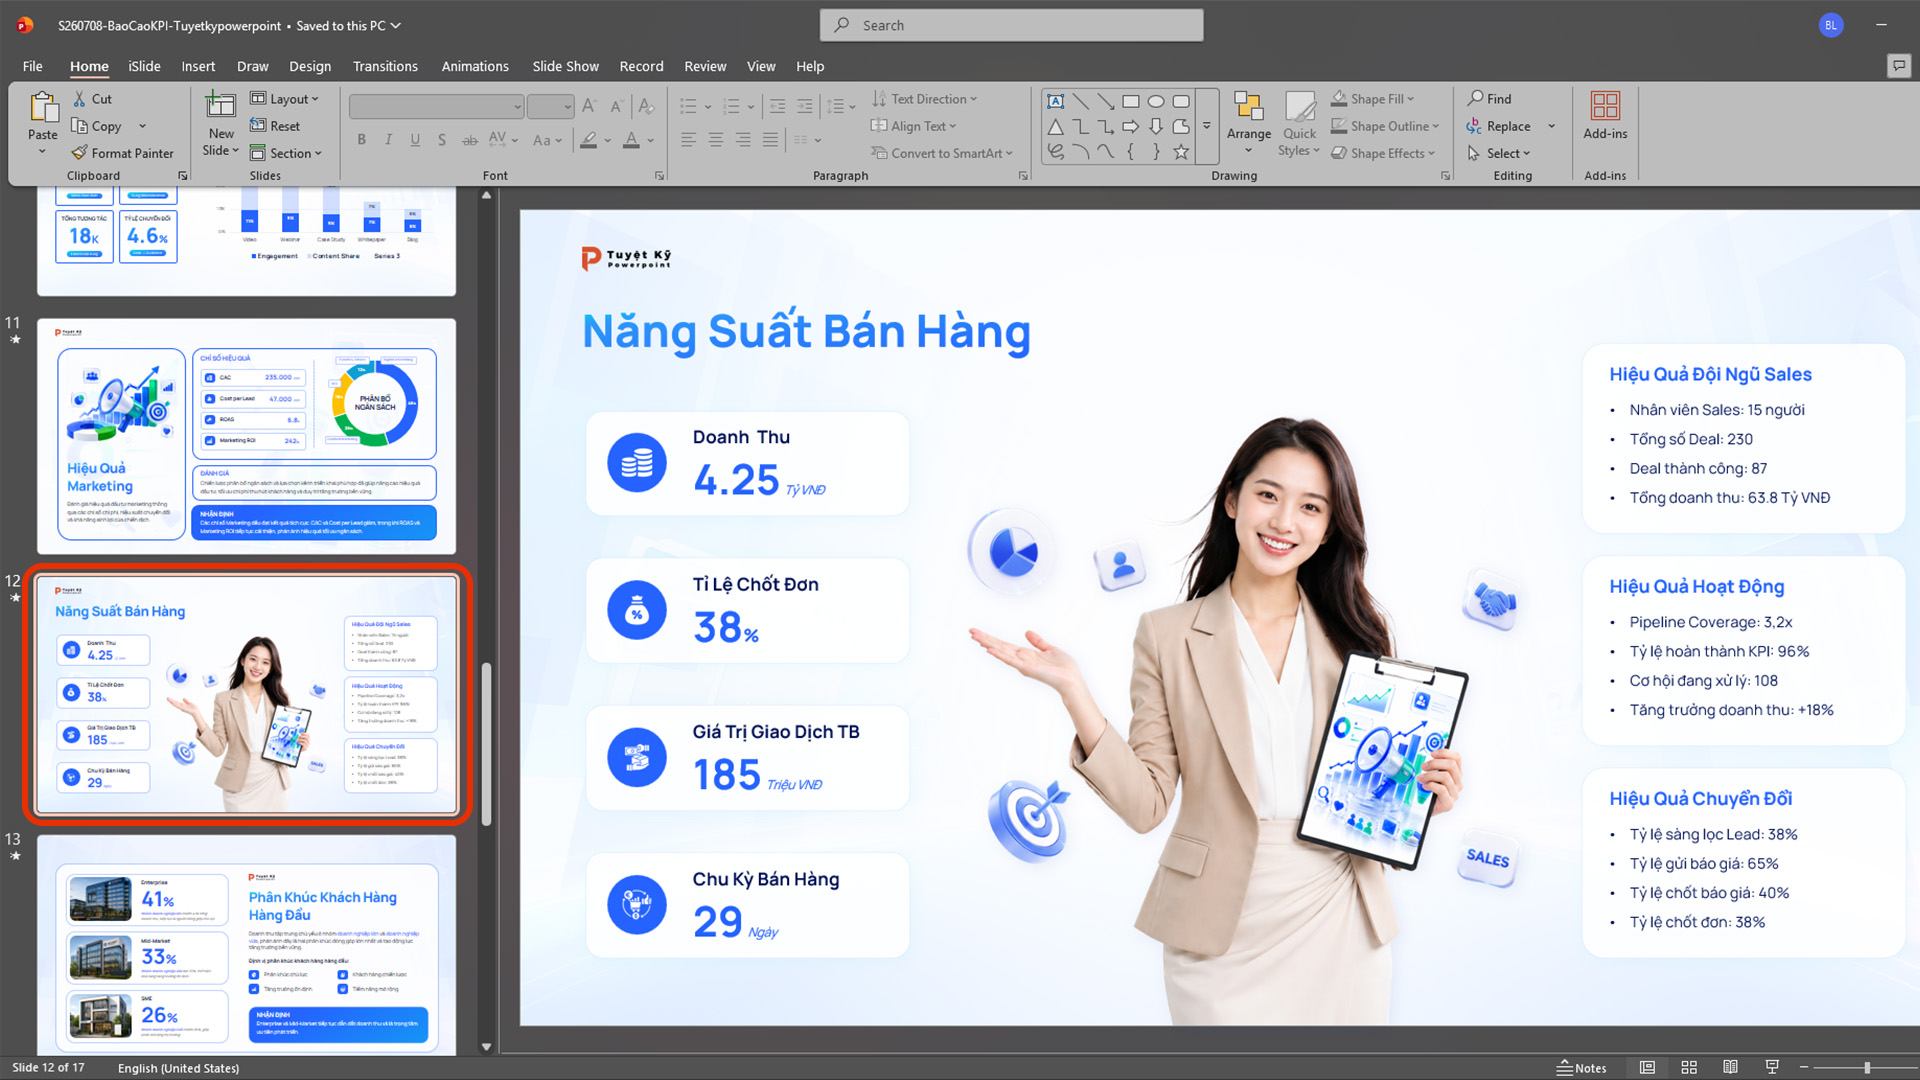This screenshot has height=1080, width=1920.
Task: Center the paragraph text
Action: [x=716, y=140]
